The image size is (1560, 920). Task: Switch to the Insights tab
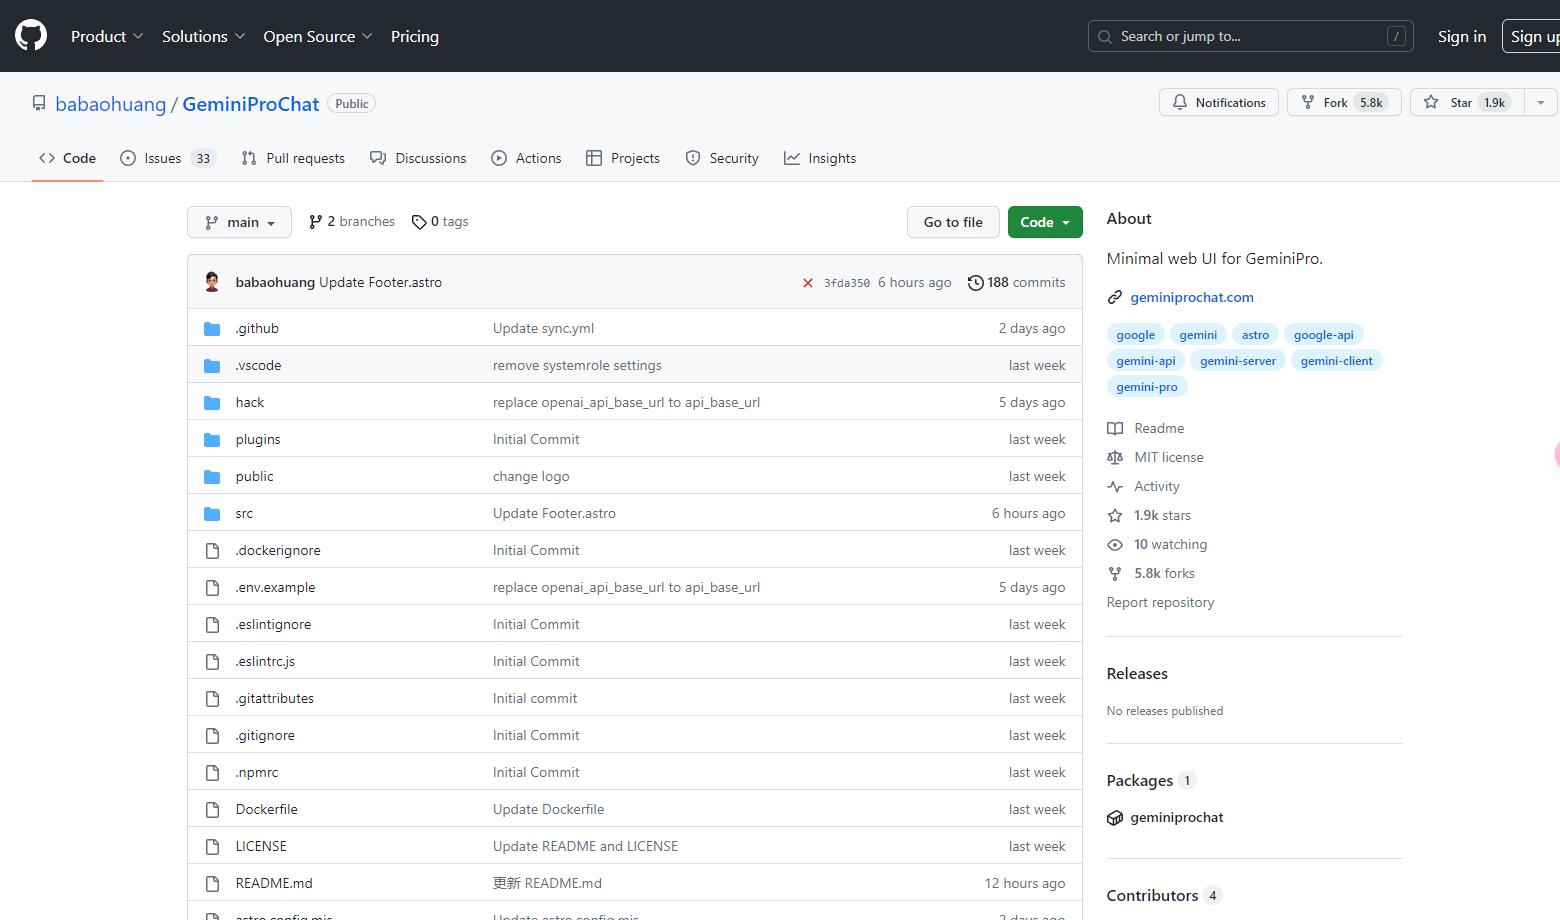coord(820,158)
